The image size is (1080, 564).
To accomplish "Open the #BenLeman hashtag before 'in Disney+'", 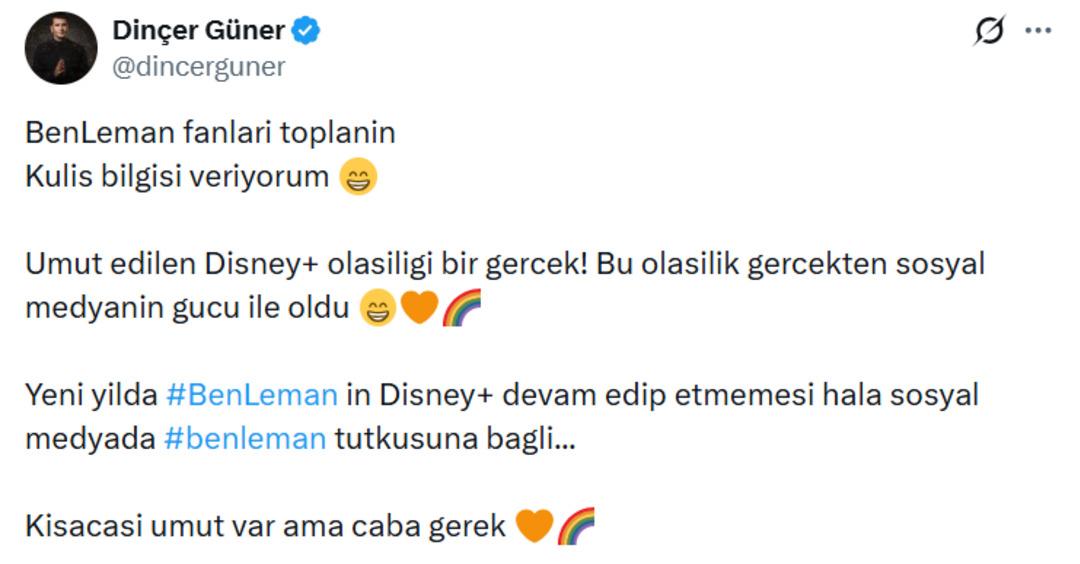I will click(x=250, y=395).
